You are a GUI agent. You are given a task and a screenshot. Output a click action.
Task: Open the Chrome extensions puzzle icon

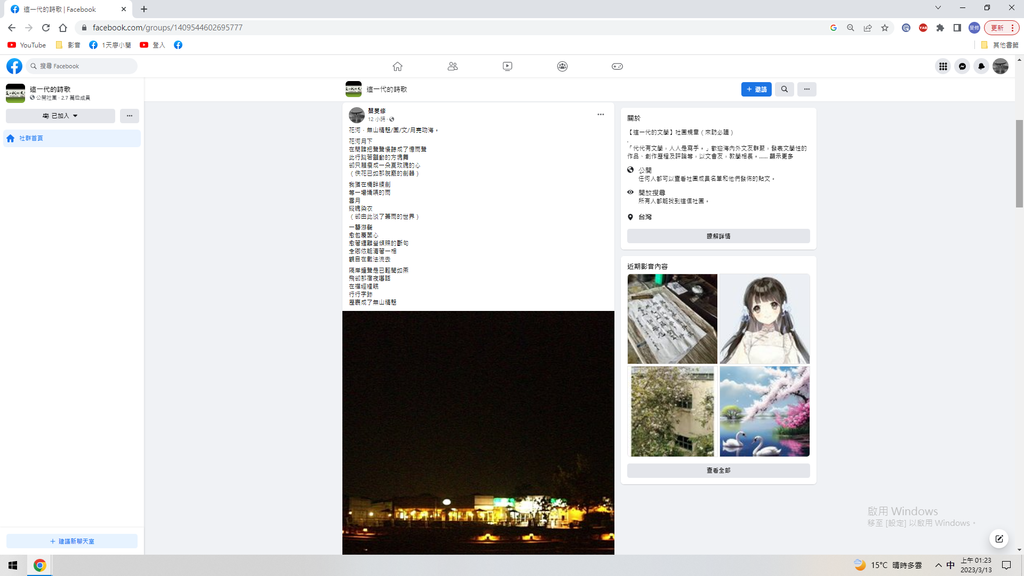940,28
